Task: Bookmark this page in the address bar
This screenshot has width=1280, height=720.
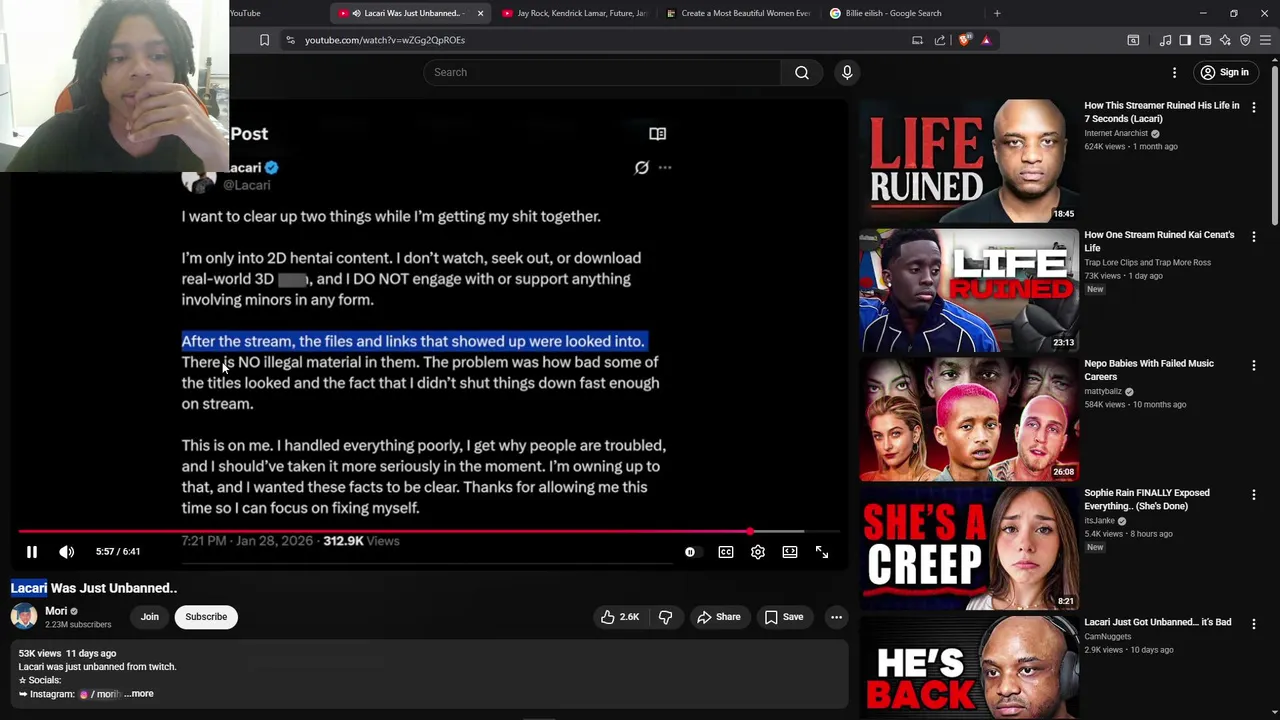Action: [264, 40]
